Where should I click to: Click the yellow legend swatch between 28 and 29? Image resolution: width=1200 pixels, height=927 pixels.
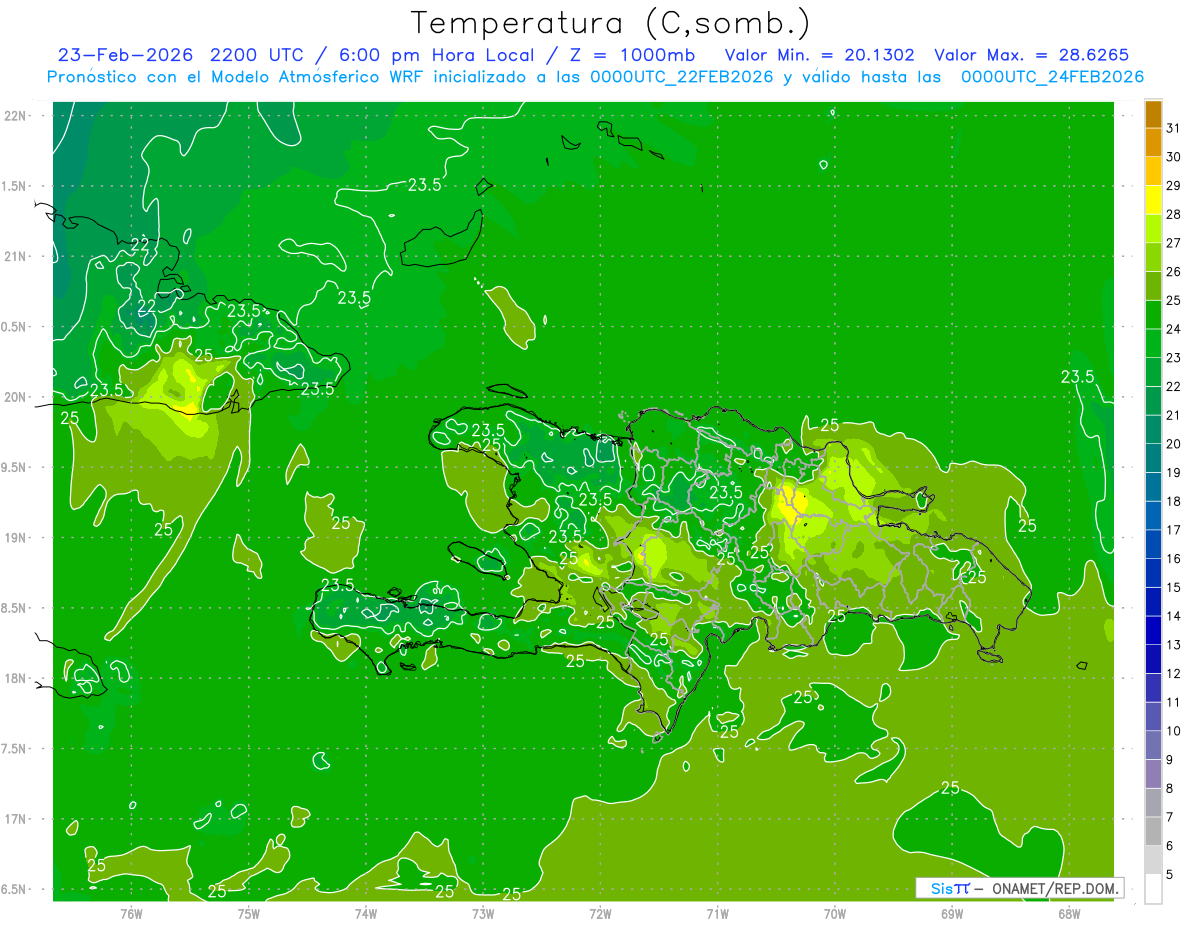tap(1153, 200)
